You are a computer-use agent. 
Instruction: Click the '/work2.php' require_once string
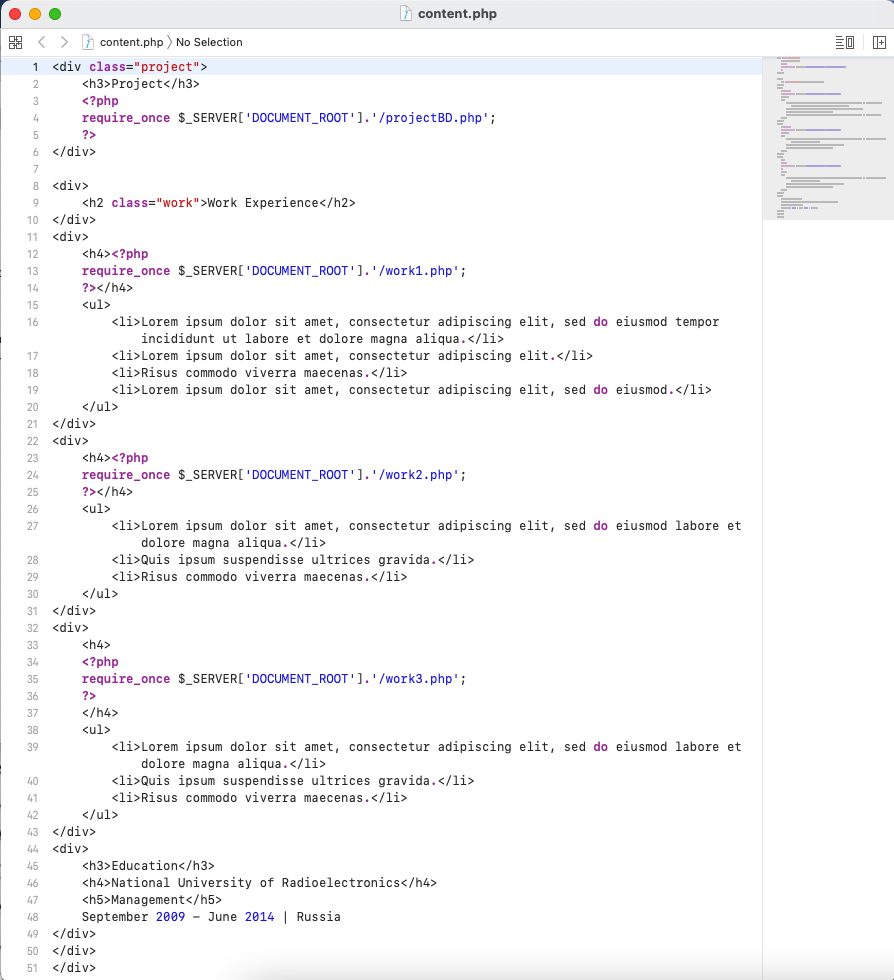click(x=414, y=475)
